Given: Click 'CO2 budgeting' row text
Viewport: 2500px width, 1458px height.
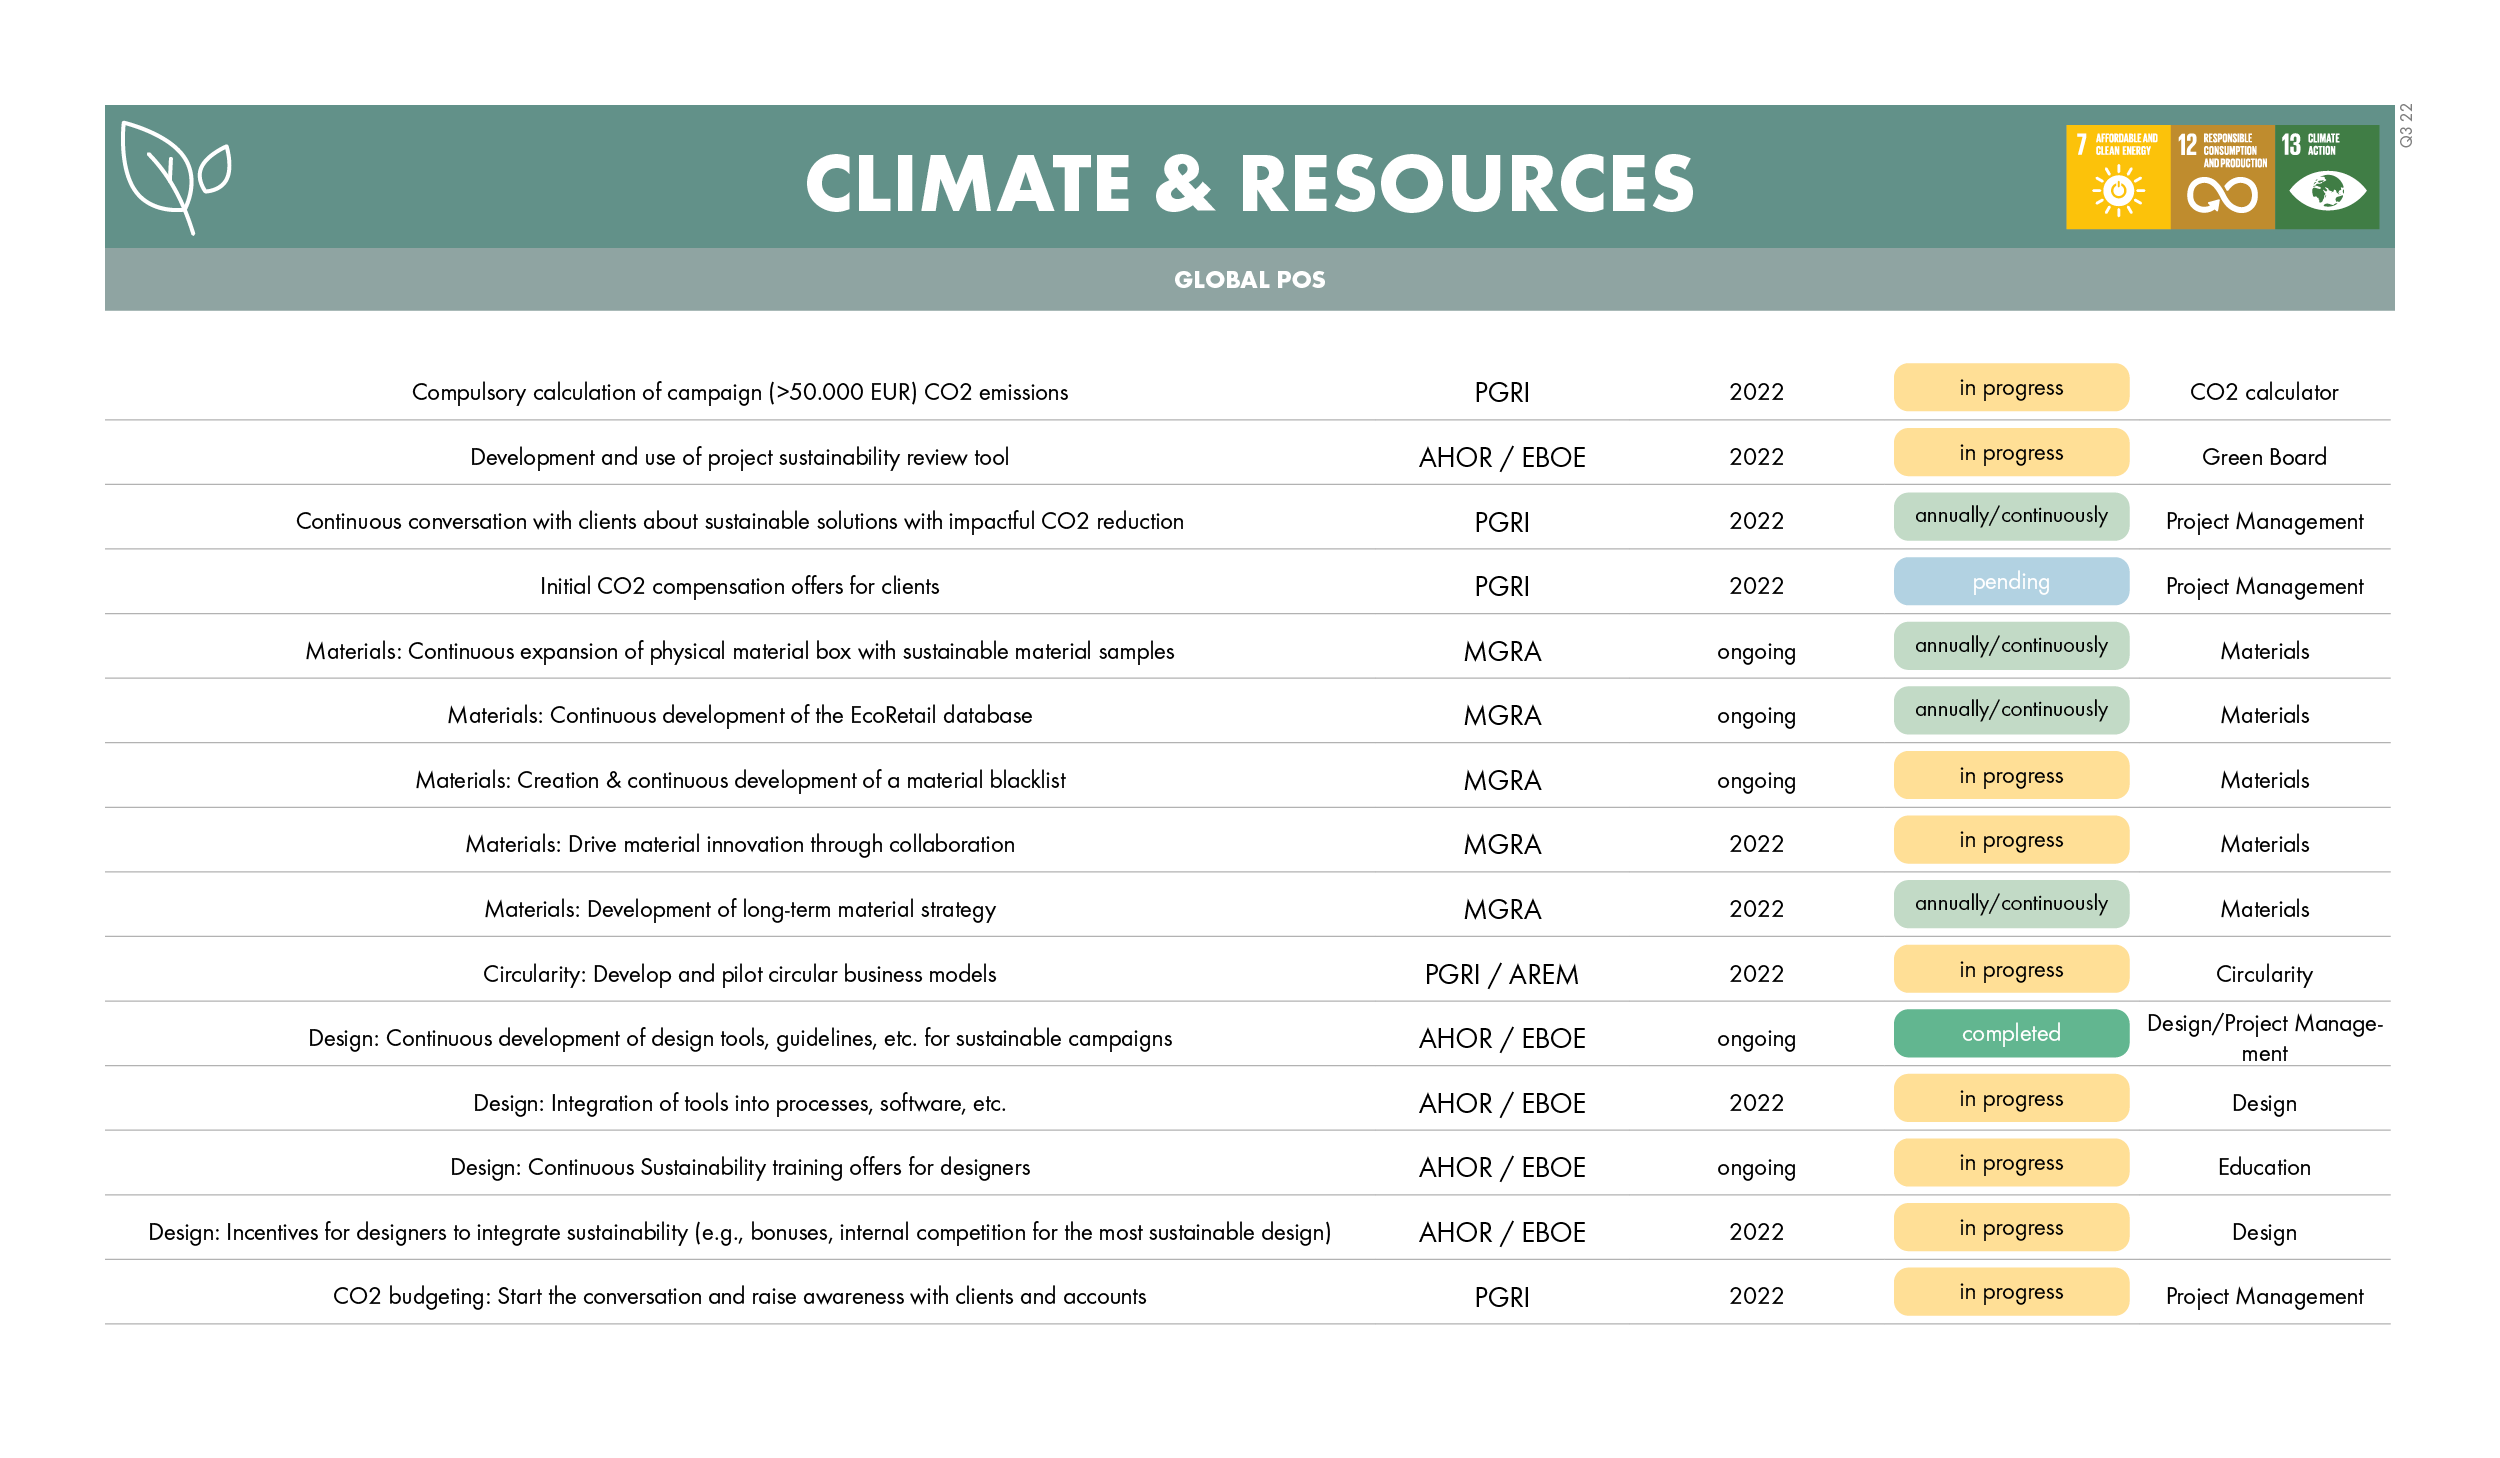Looking at the screenshot, I should (x=739, y=1296).
